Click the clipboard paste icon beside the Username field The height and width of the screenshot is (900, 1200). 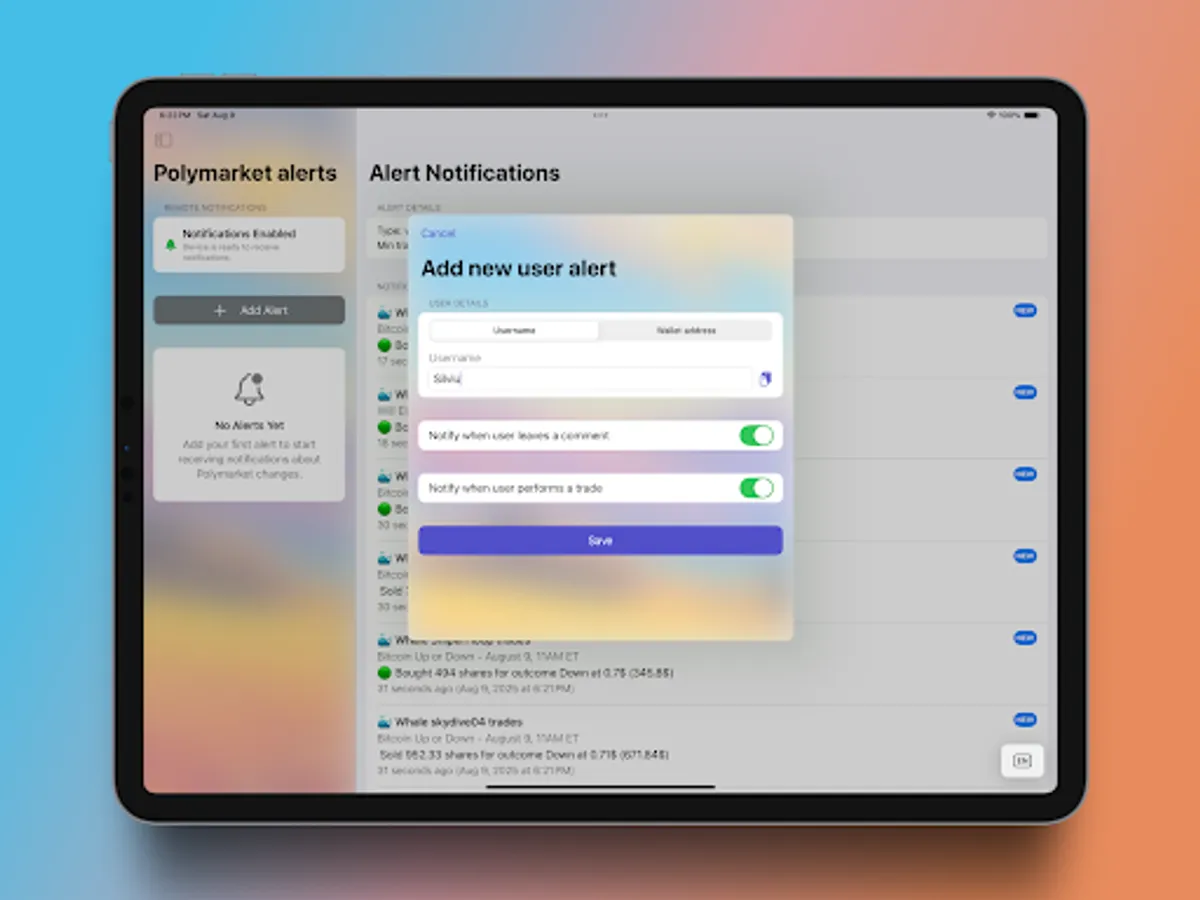(765, 379)
